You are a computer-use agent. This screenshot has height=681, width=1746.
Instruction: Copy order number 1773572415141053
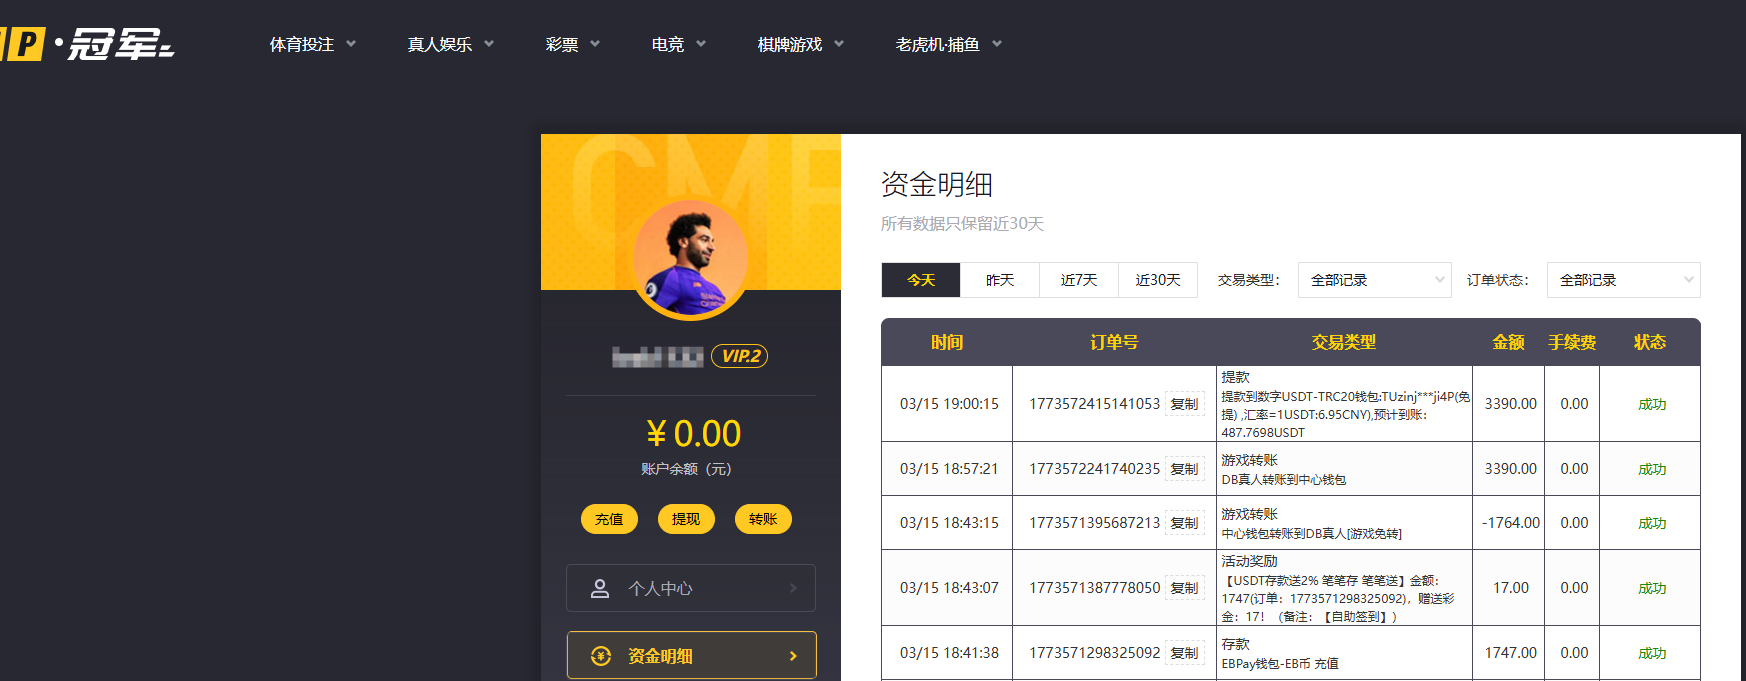[1185, 404]
